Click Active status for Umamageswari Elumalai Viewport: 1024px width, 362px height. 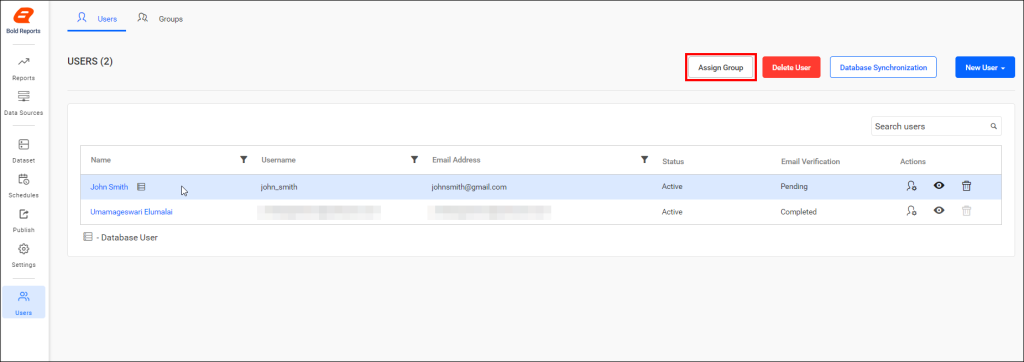(x=672, y=212)
